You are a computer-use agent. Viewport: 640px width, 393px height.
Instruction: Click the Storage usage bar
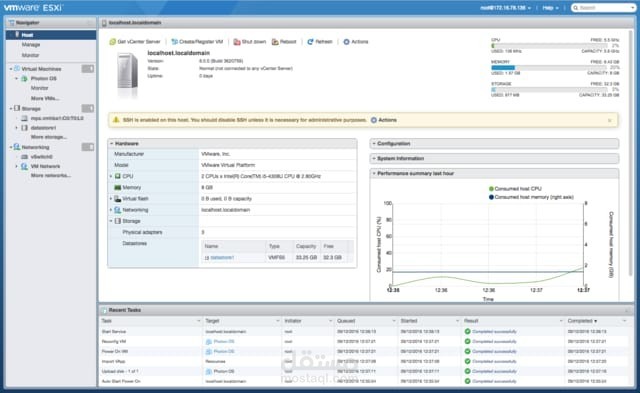coord(549,89)
